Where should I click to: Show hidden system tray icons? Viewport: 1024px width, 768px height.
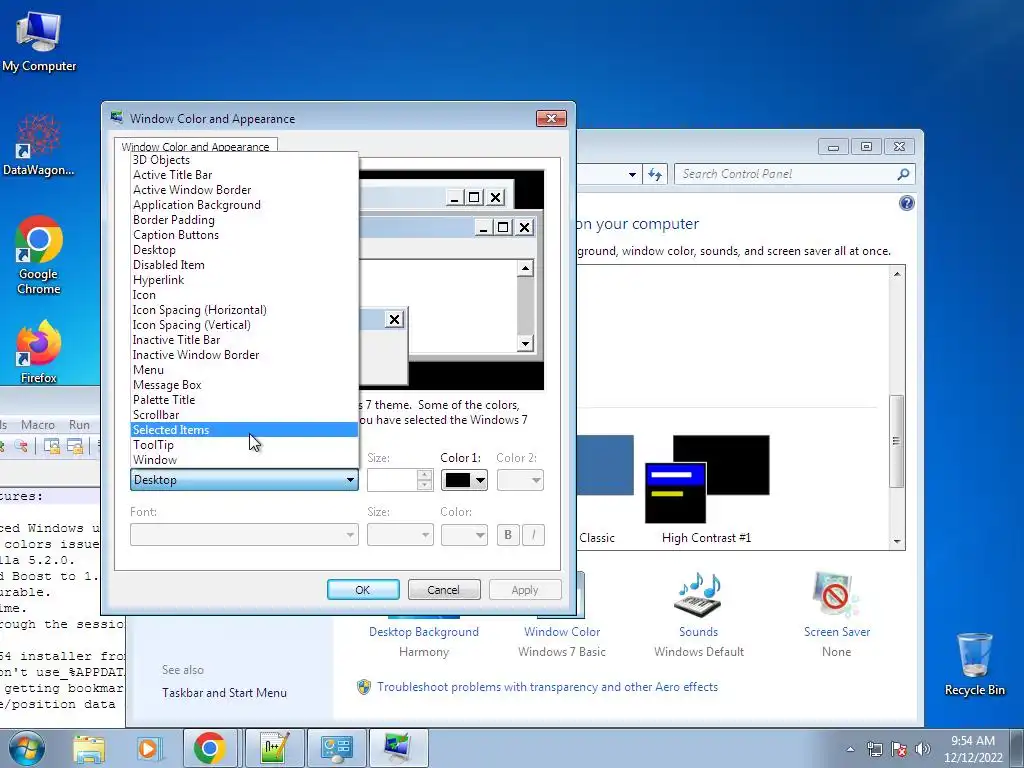pos(850,749)
